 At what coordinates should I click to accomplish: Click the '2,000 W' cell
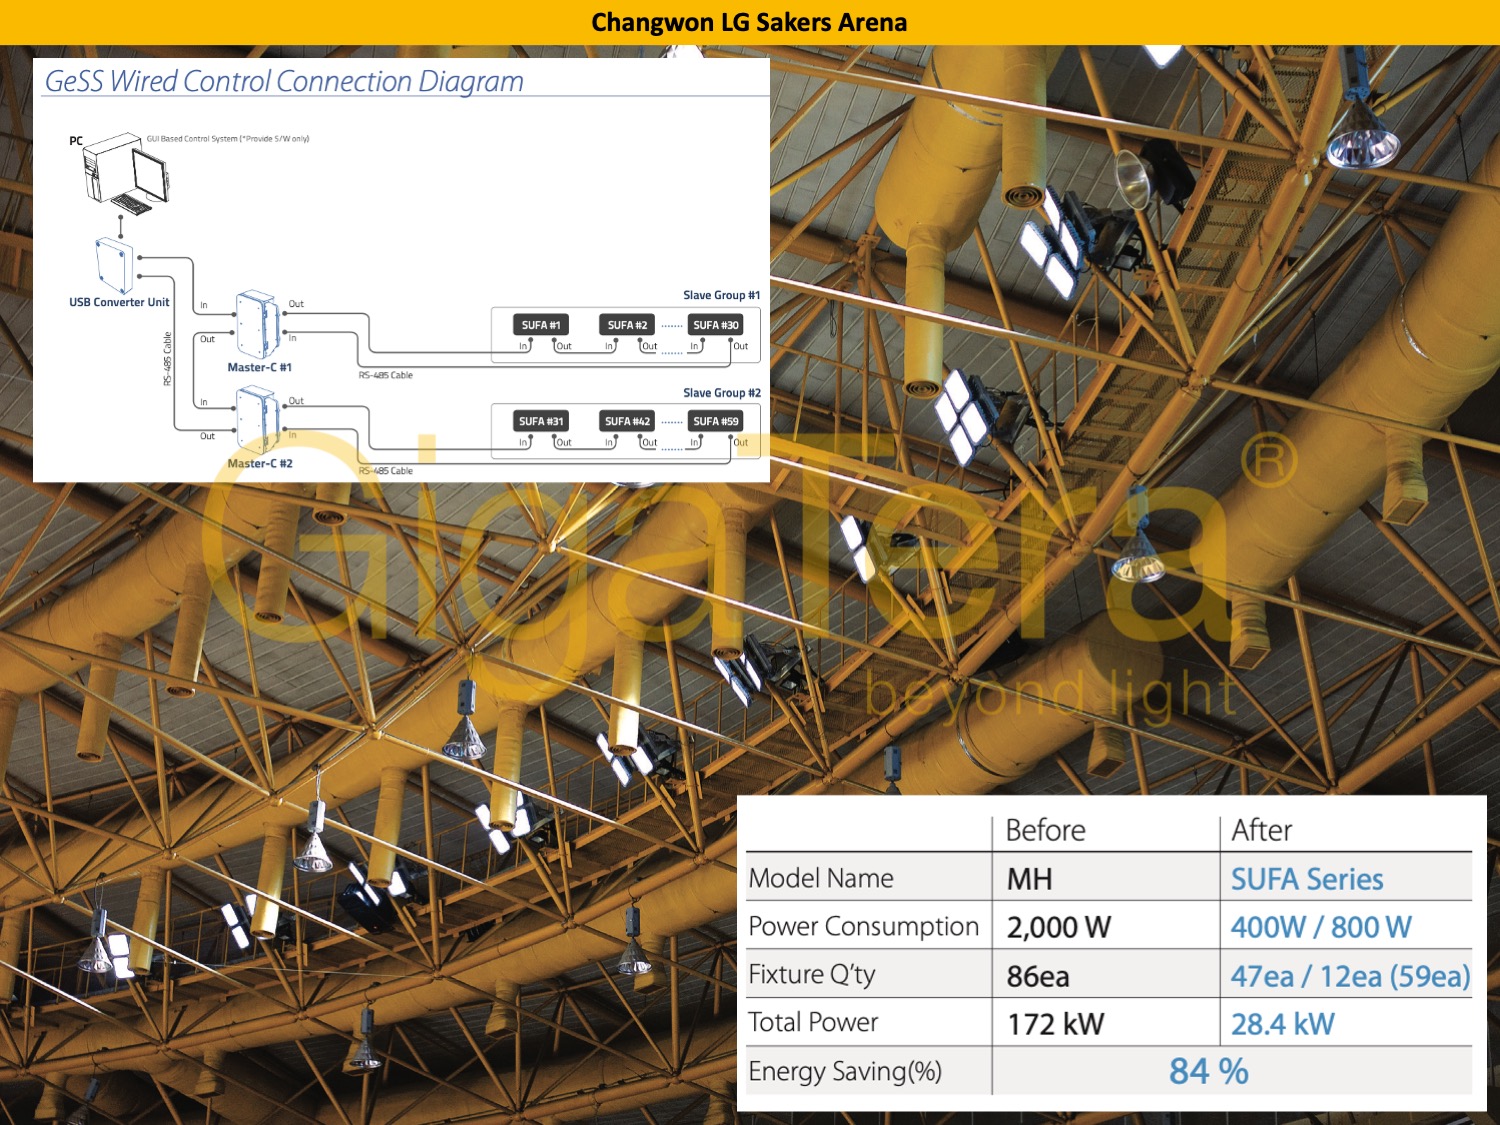coord(1058,927)
